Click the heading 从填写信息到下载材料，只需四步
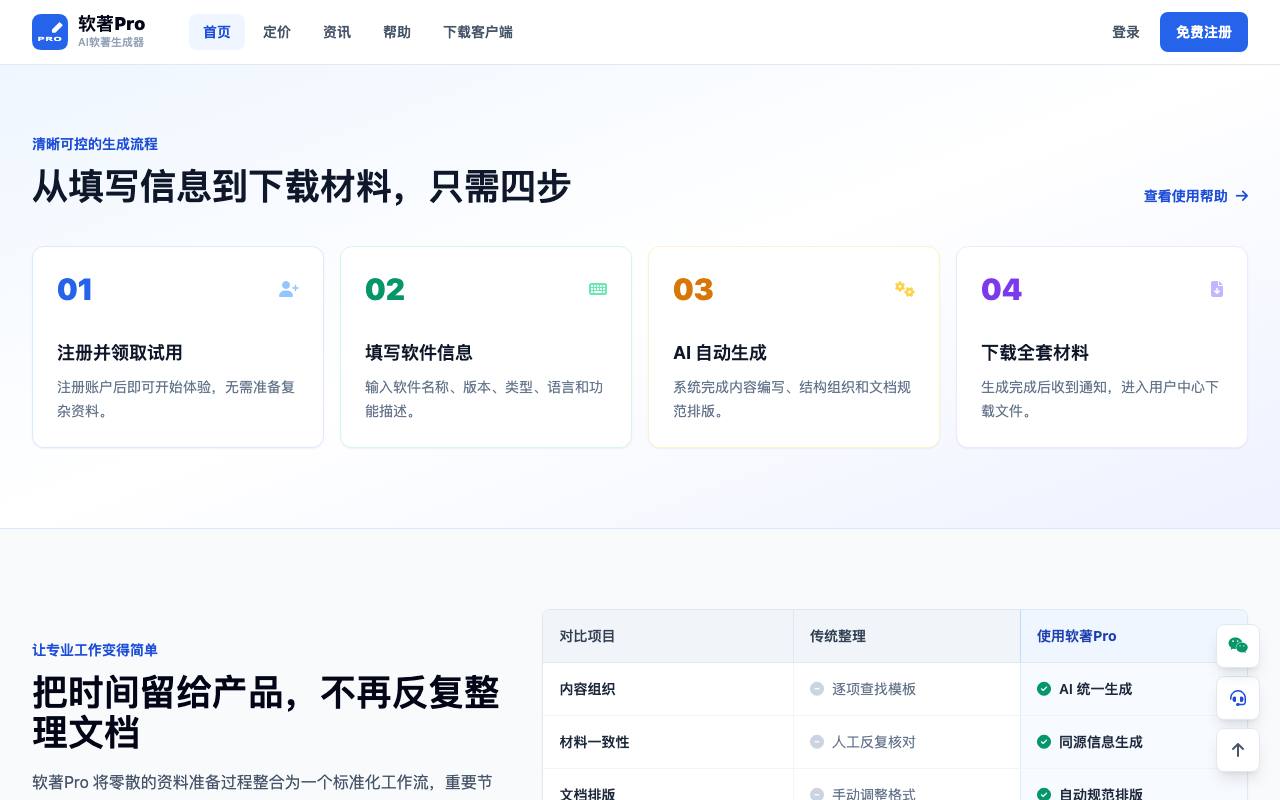This screenshot has width=1280, height=800. tap(301, 187)
